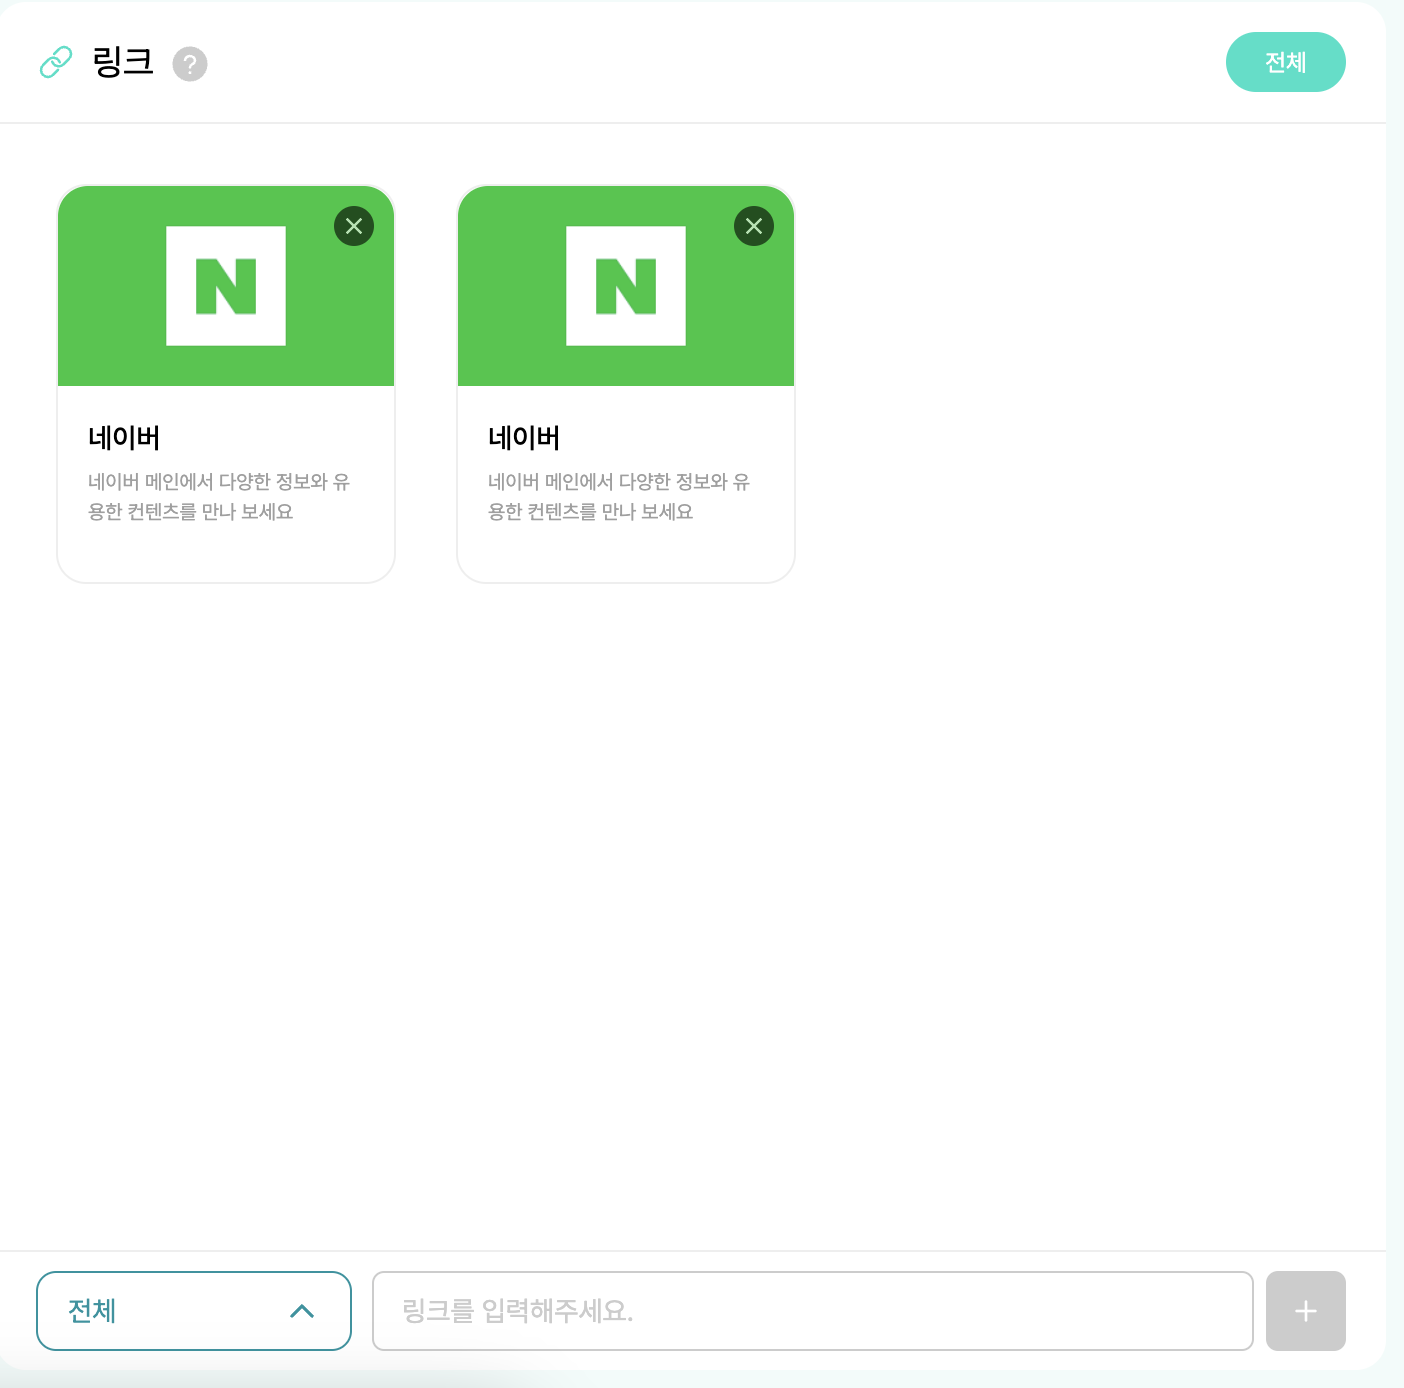The height and width of the screenshot is (1388, 1404).
Task: Remove the second 네이버 card with its X
Action: pyautogui.click(x=754, y=226)
